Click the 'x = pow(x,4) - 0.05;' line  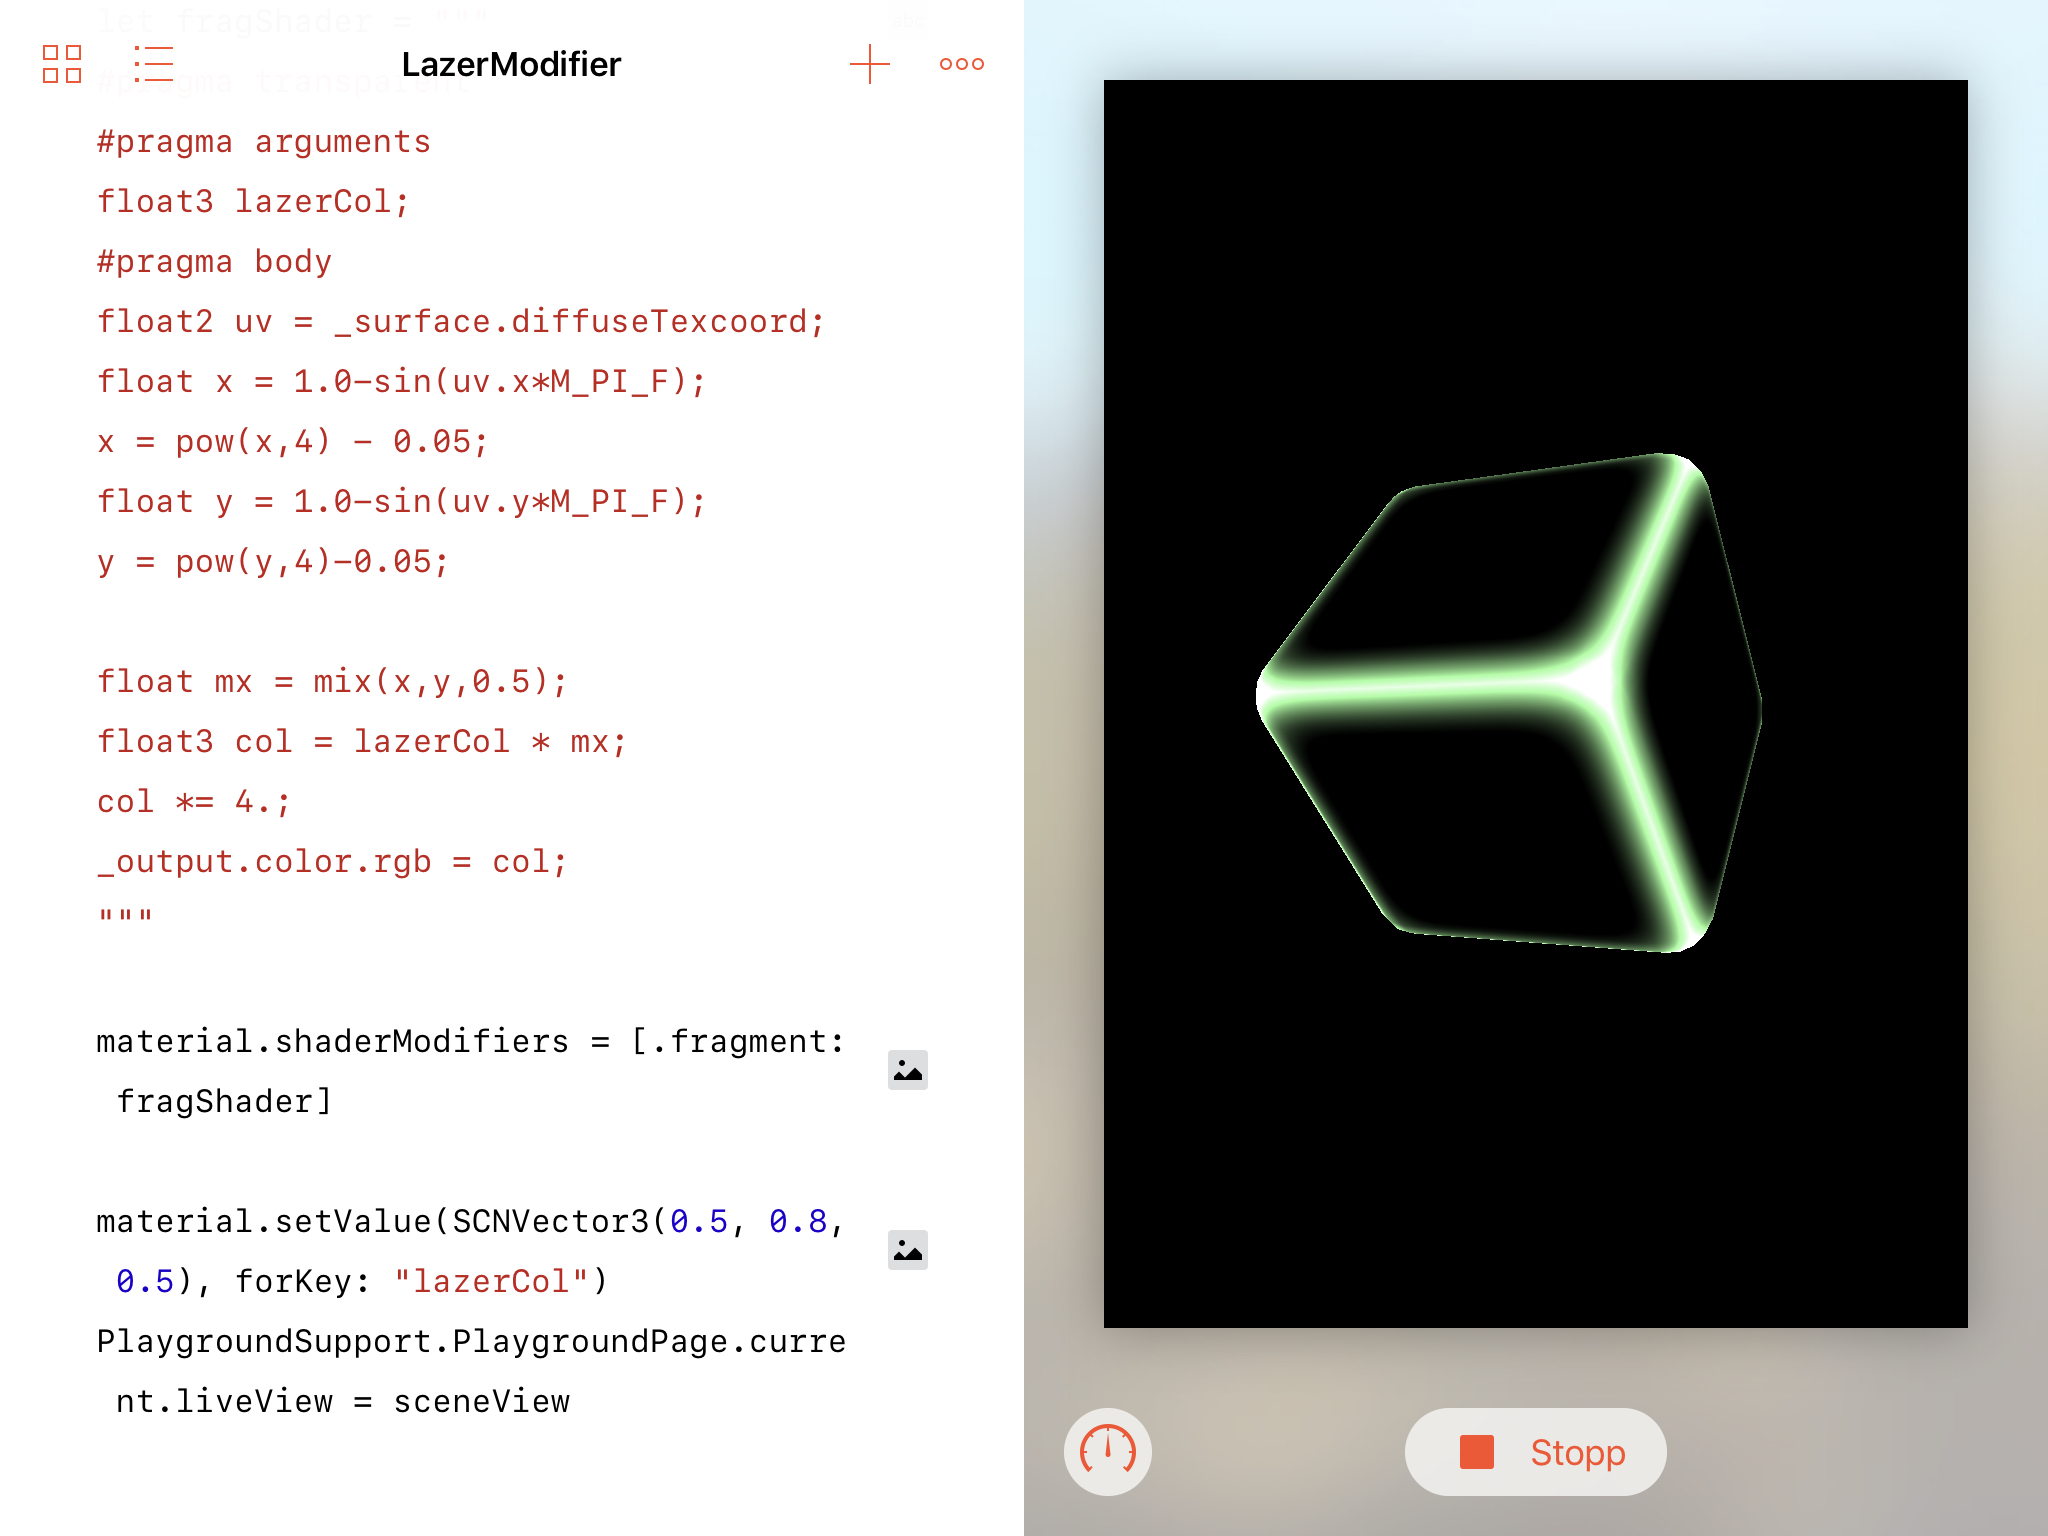pos(293,442)
